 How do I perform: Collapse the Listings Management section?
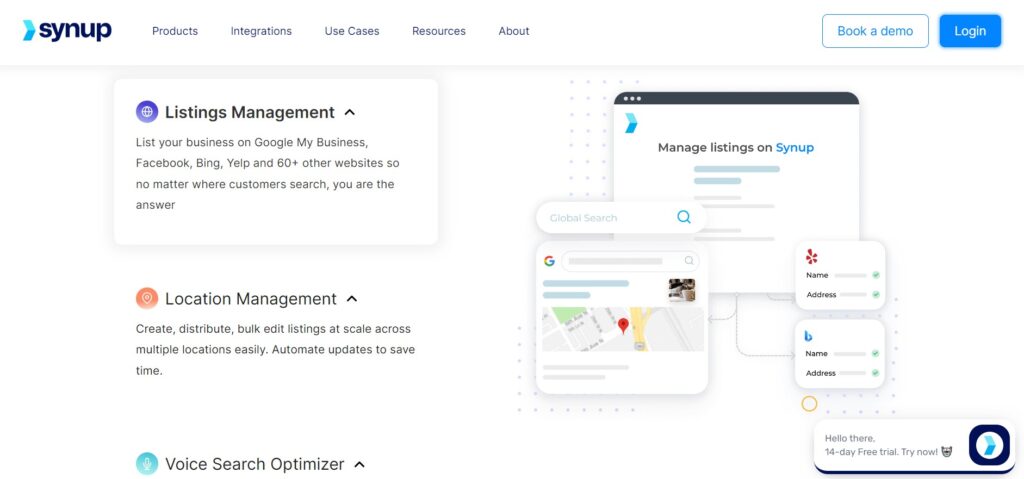coord(349,112)
